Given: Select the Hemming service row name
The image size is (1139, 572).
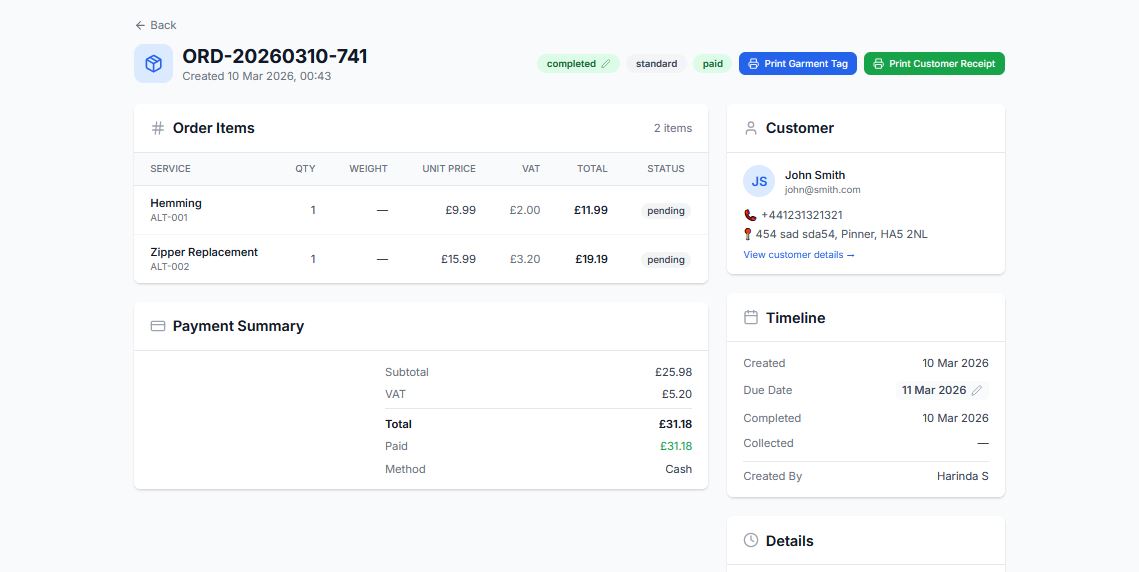Looking at the screenshot, I should coord(176,204).
